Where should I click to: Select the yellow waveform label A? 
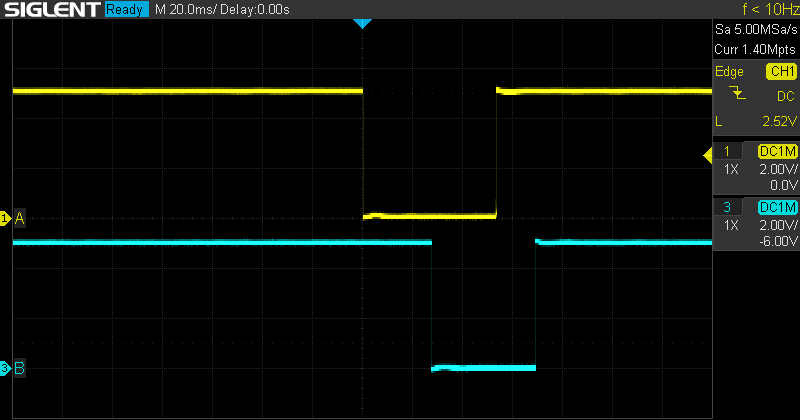click(20, 217)
